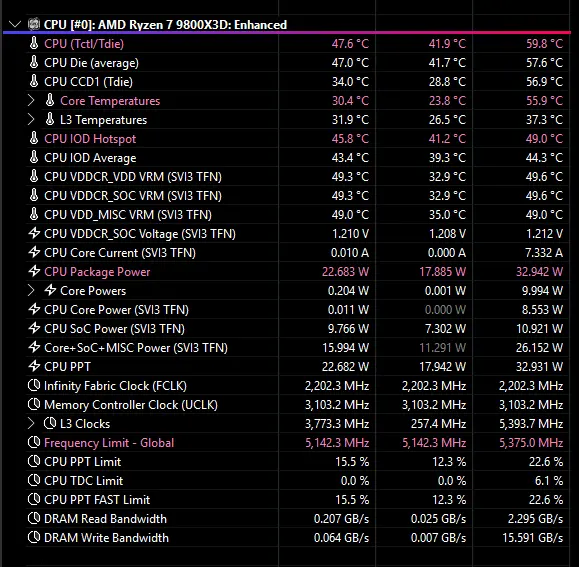This screenshot has height=567, width=579.
Task: Select the CPU TDC Limit row
Action: pyautogui.click(x=297, y=481)
